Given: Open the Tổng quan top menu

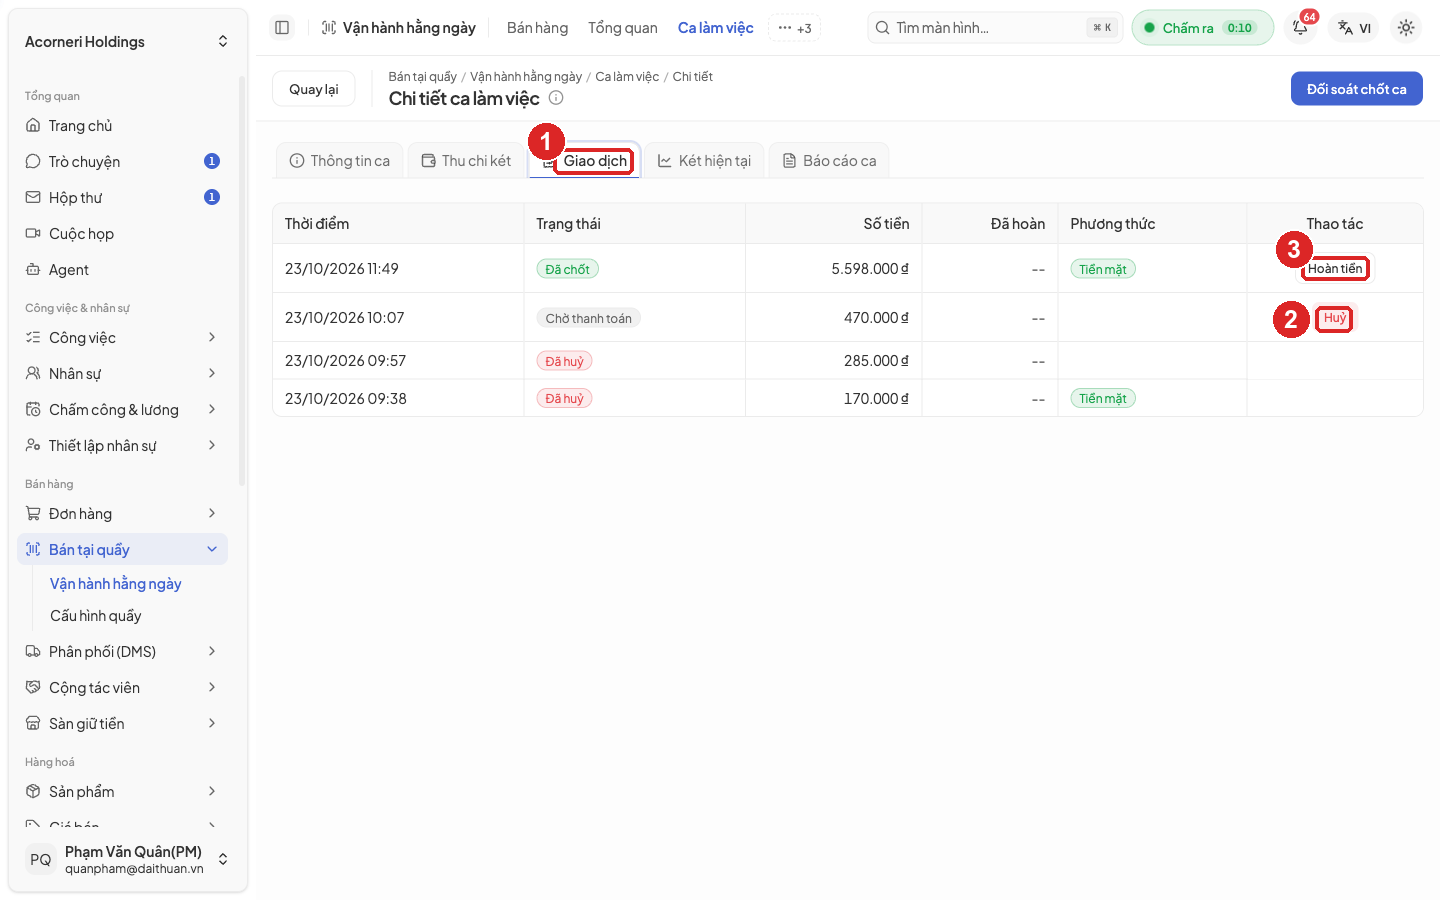Looking at the screenshot, I should [623, 28].
